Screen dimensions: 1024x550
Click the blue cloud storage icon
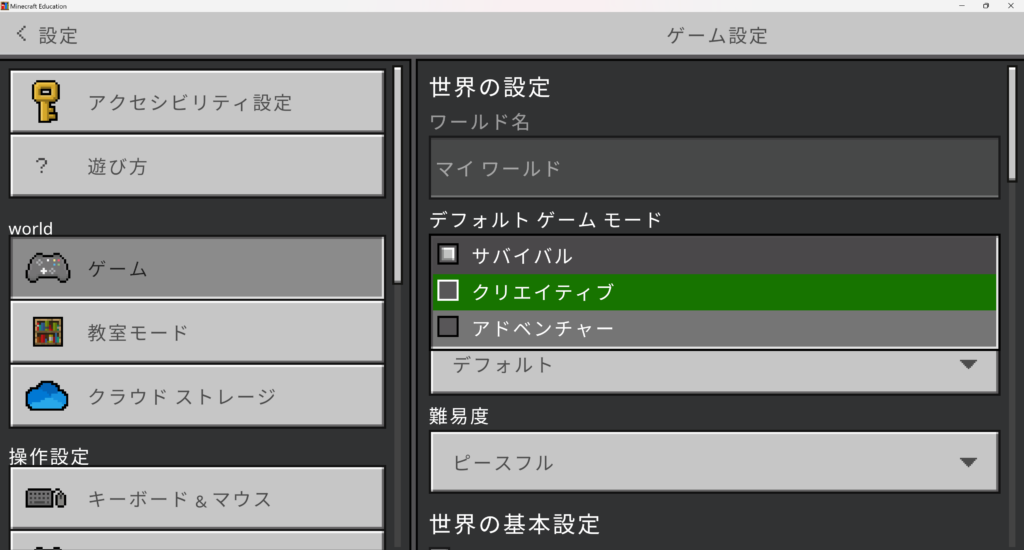pos(46,396)
